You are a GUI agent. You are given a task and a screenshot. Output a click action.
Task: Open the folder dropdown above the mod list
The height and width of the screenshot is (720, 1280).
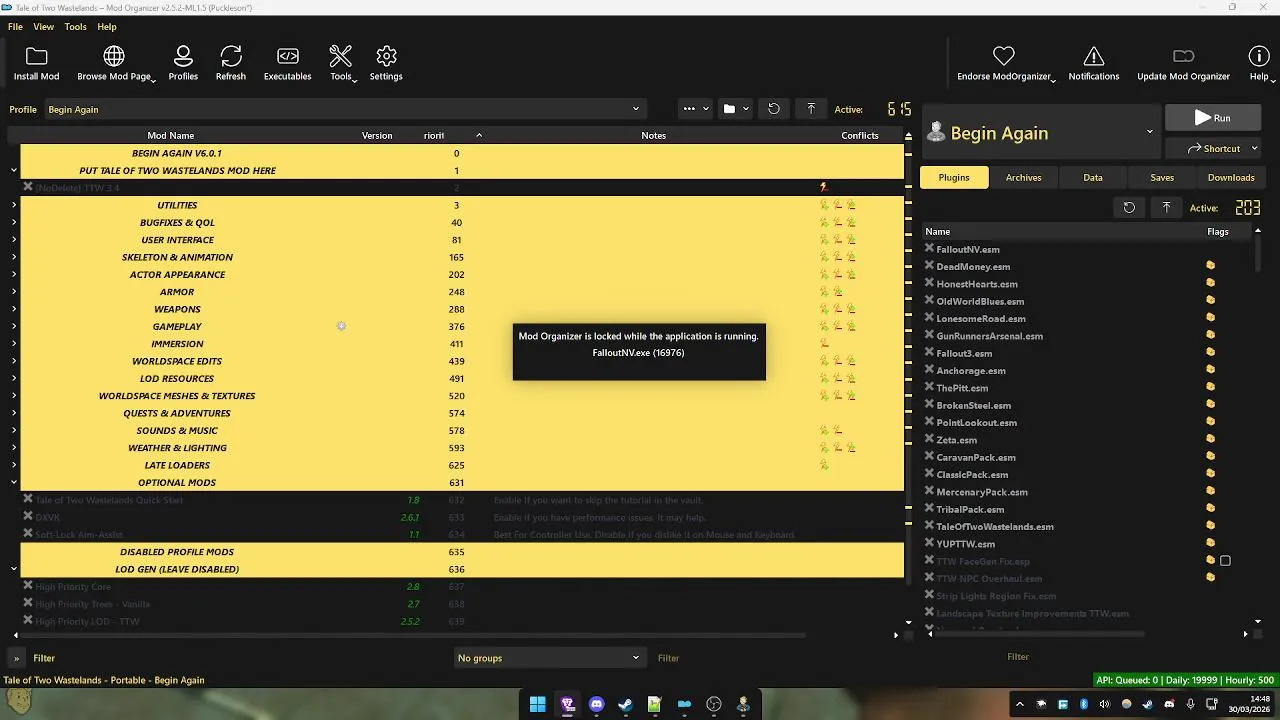coord(736,109)
